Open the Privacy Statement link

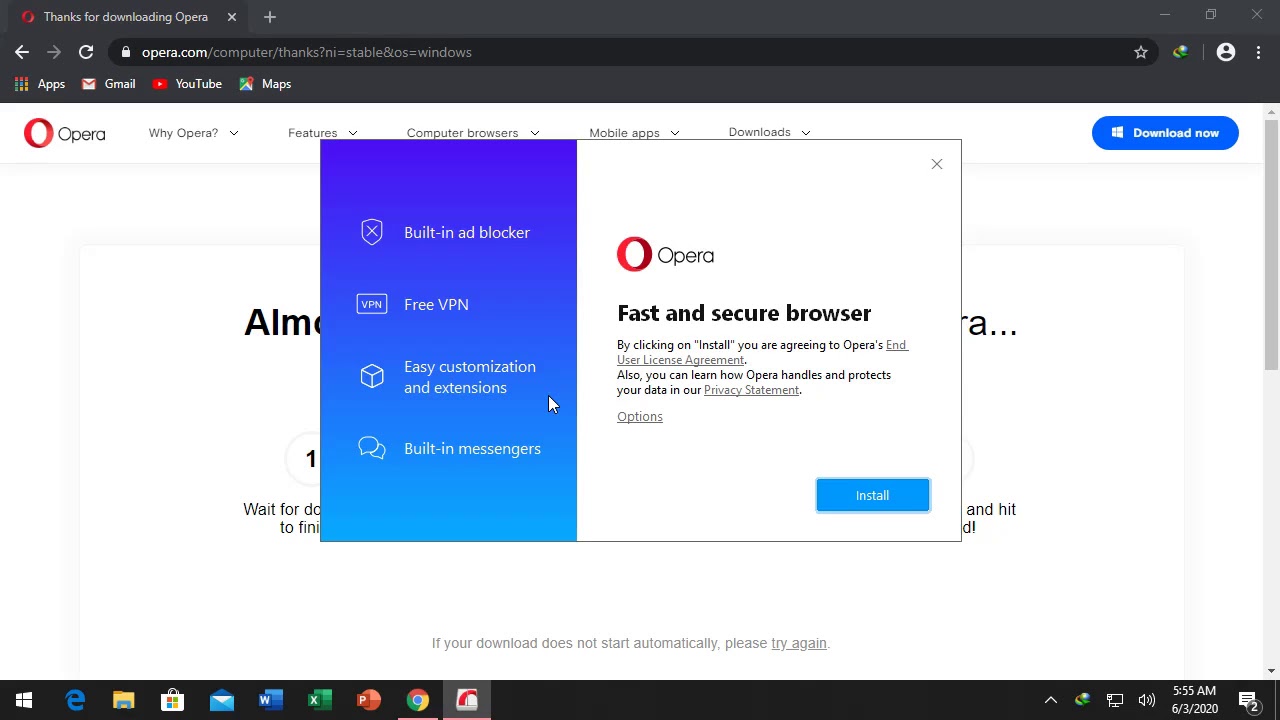pos(751,390)
